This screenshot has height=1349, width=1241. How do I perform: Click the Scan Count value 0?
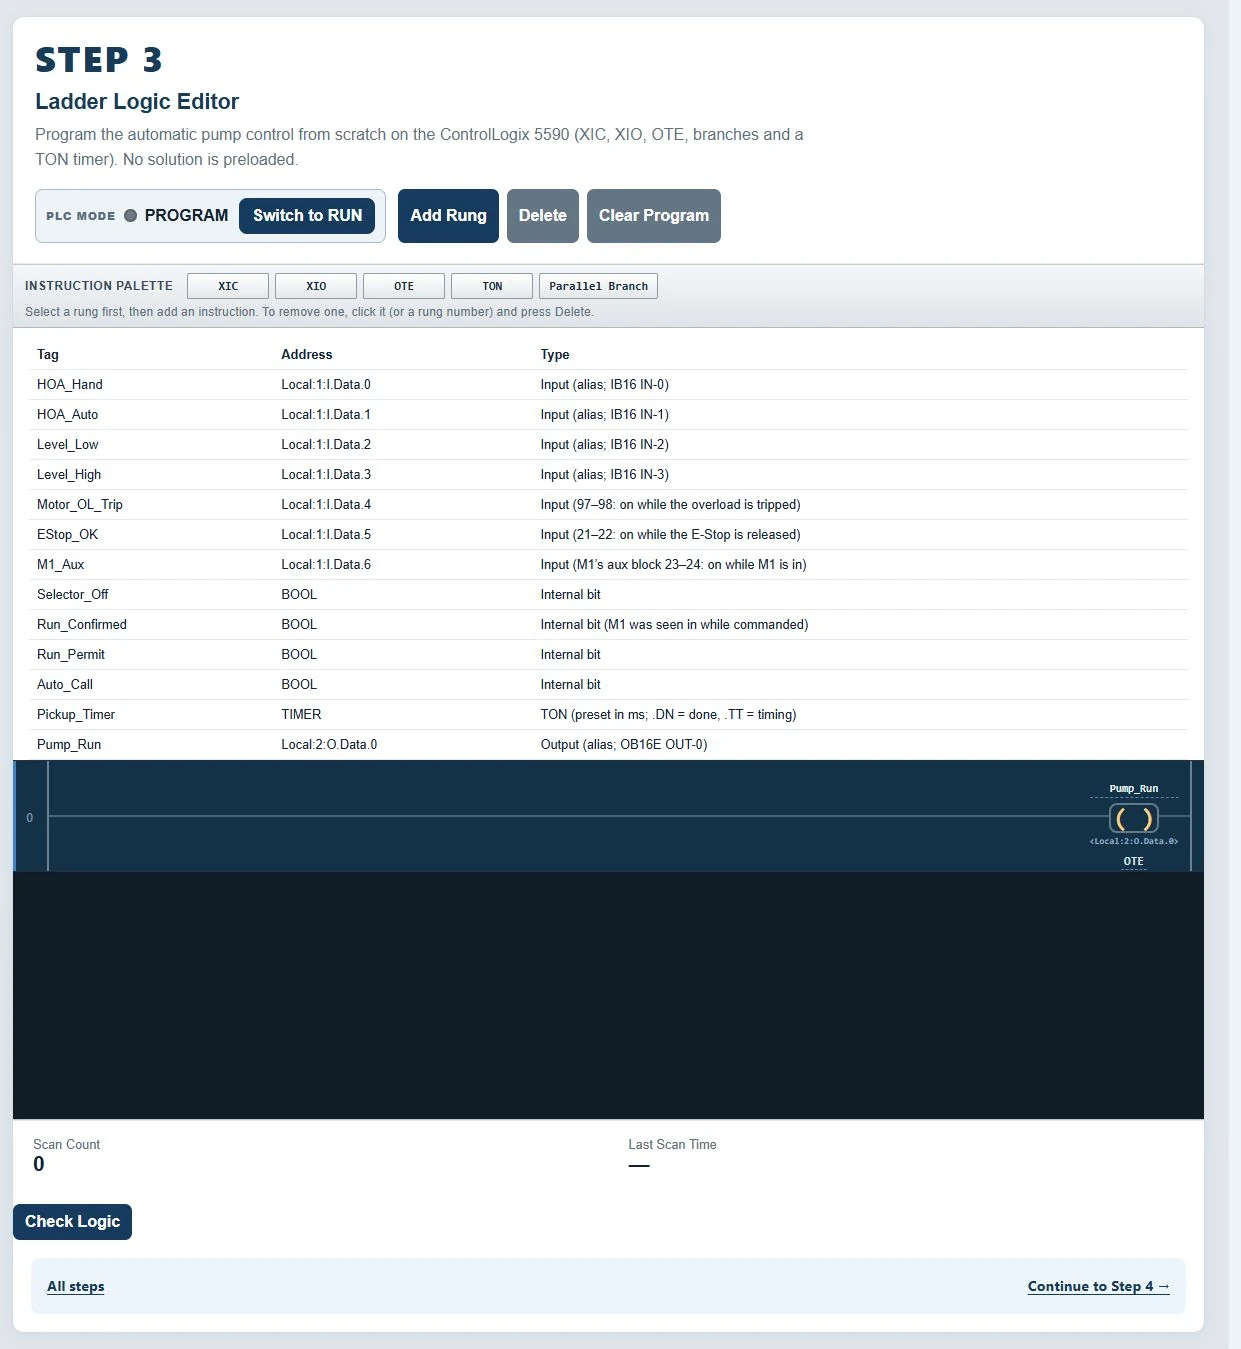(x=39, y=1164)
